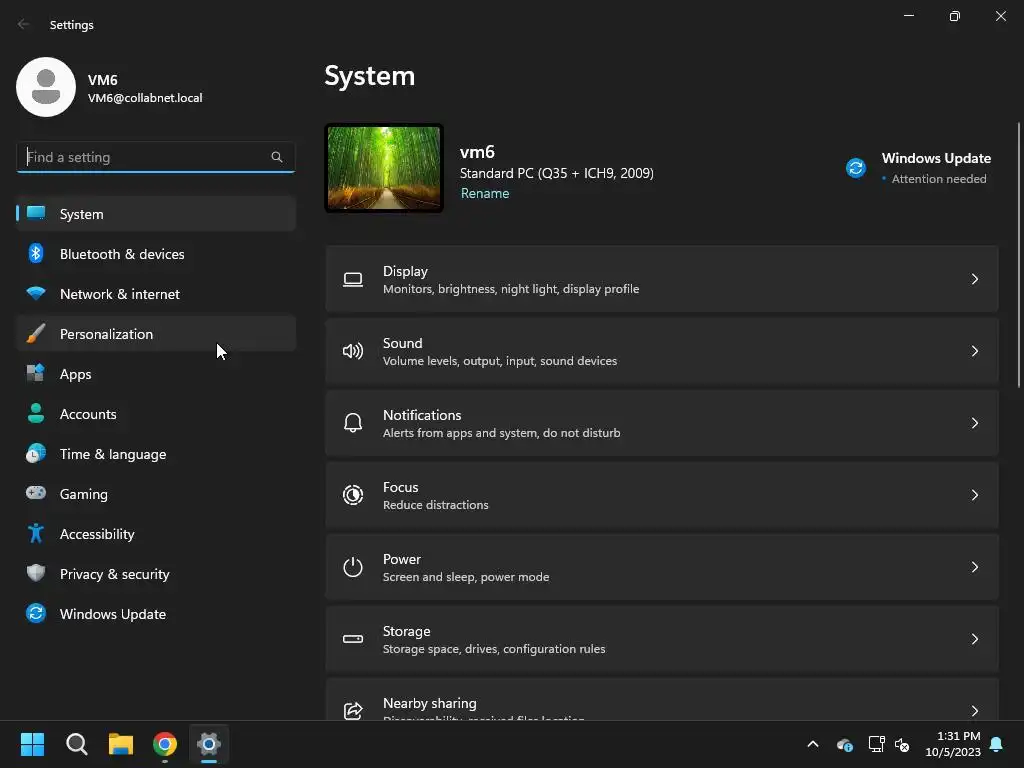Click the Nearby sharing share icon

353,711
